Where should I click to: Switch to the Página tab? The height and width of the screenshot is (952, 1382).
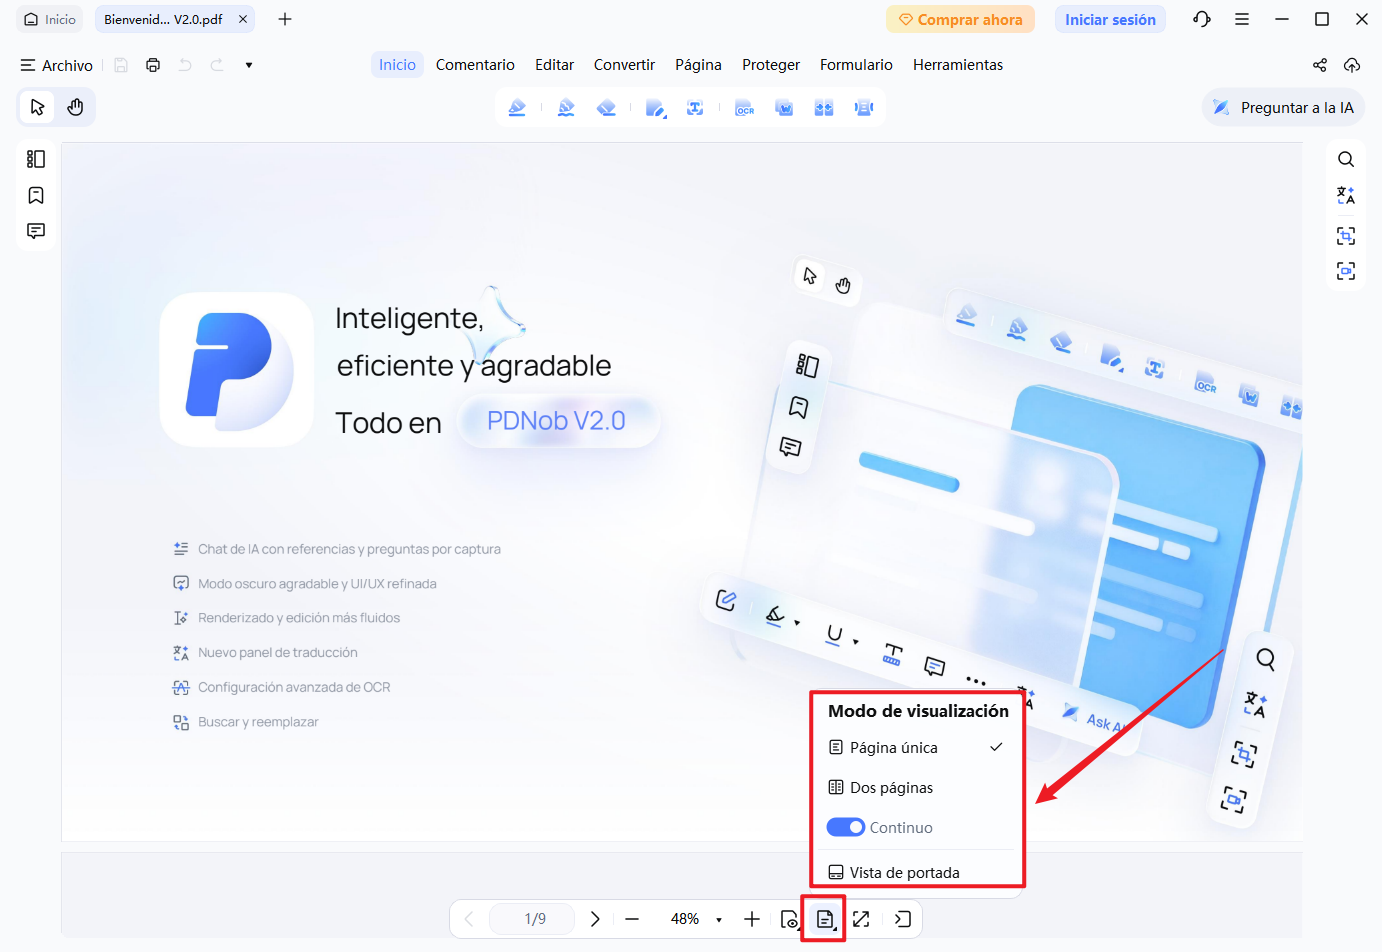[x=698, y=65]
